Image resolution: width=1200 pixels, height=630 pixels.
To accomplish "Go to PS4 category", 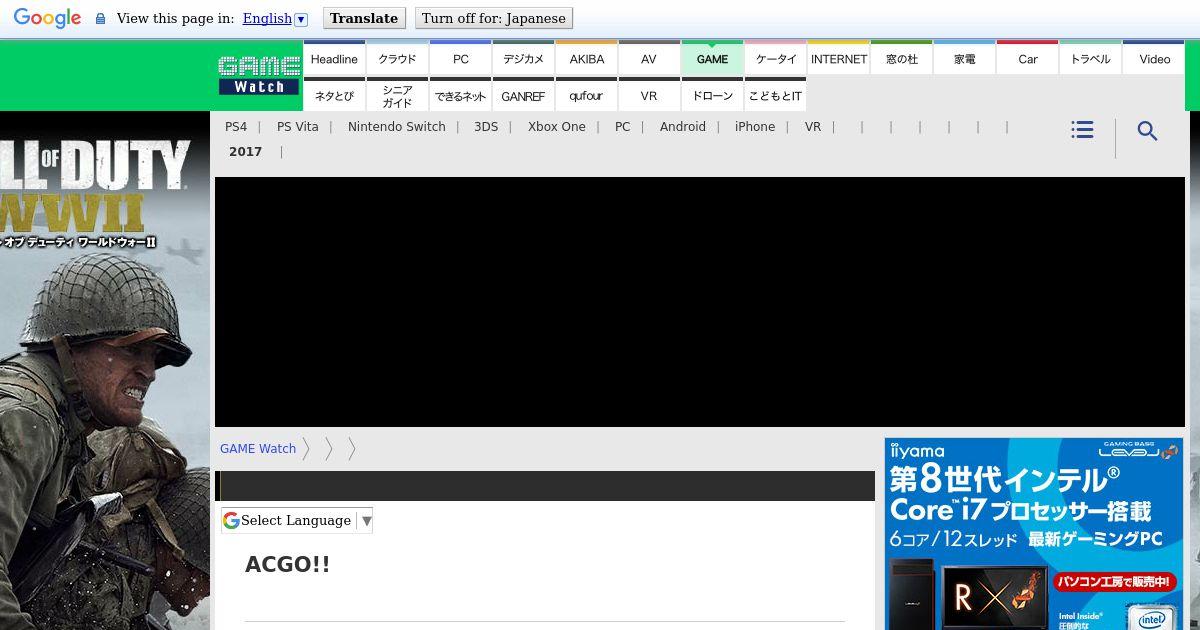I will [236, 127].
